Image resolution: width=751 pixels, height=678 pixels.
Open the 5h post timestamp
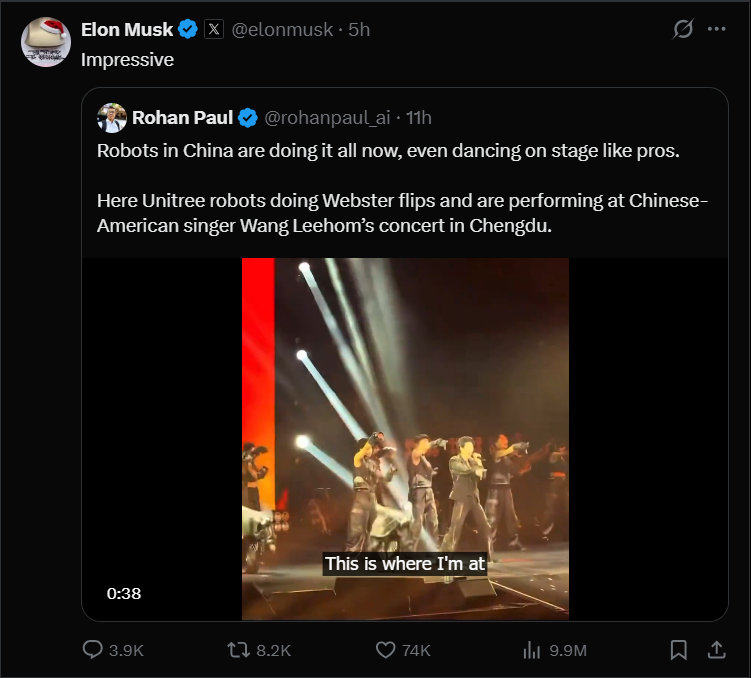pos(359,30)
